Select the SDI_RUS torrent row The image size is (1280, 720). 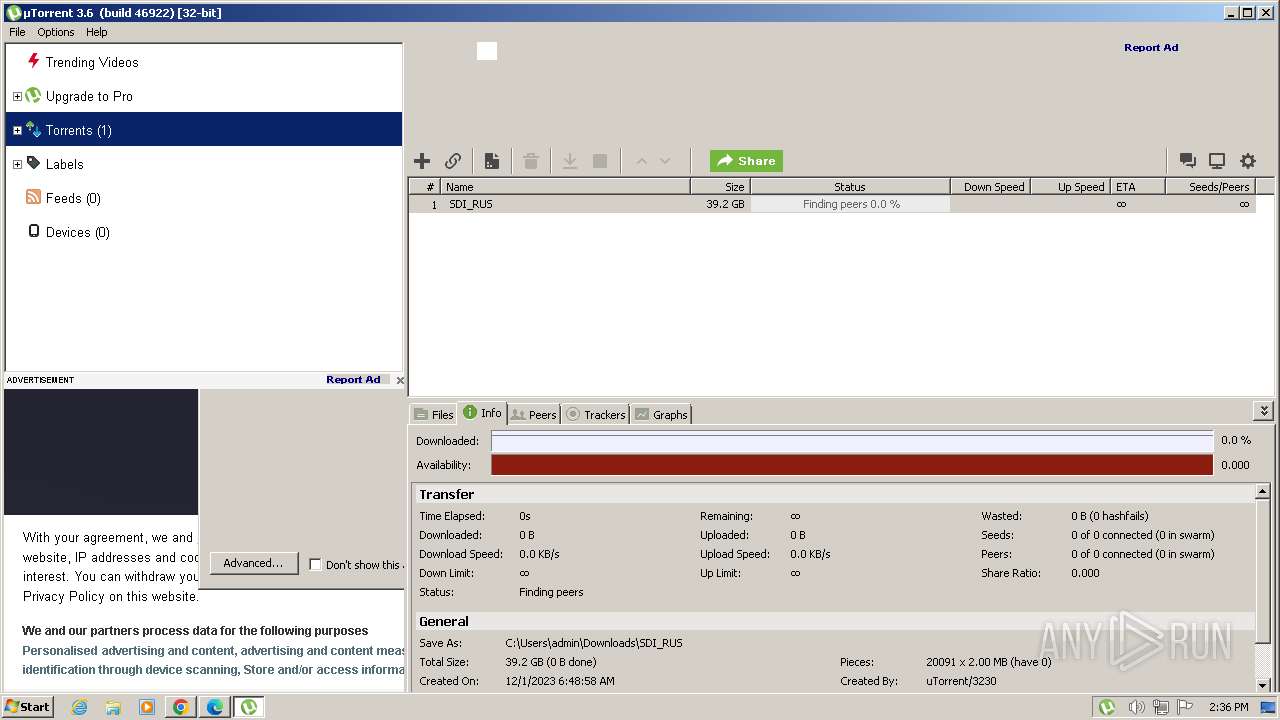point(832,204)
